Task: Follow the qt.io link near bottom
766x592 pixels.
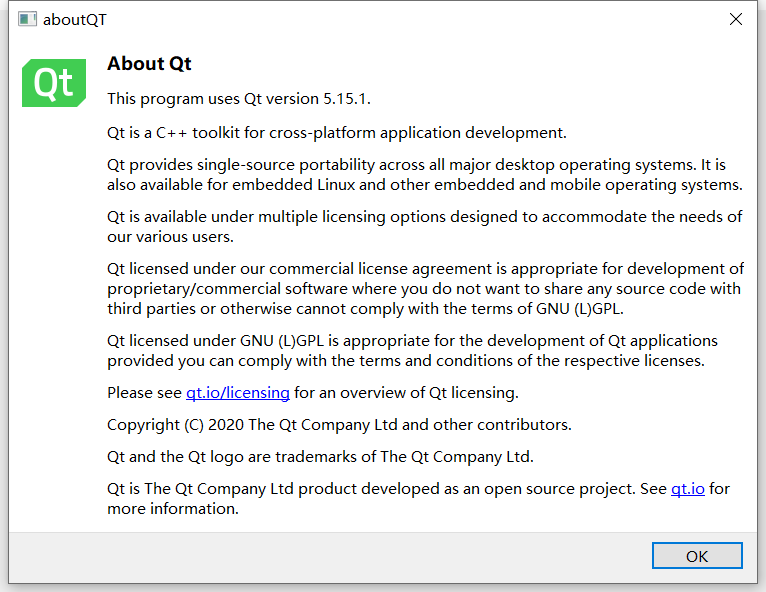Action: [687, 489]
